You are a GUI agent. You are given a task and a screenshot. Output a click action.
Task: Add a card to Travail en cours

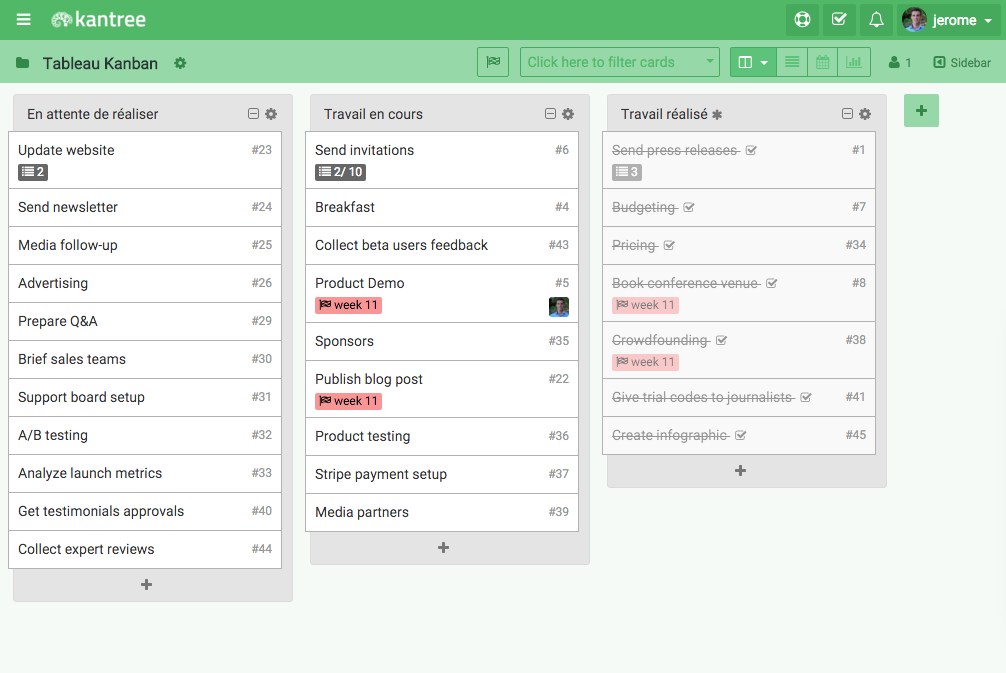(443, 547)
